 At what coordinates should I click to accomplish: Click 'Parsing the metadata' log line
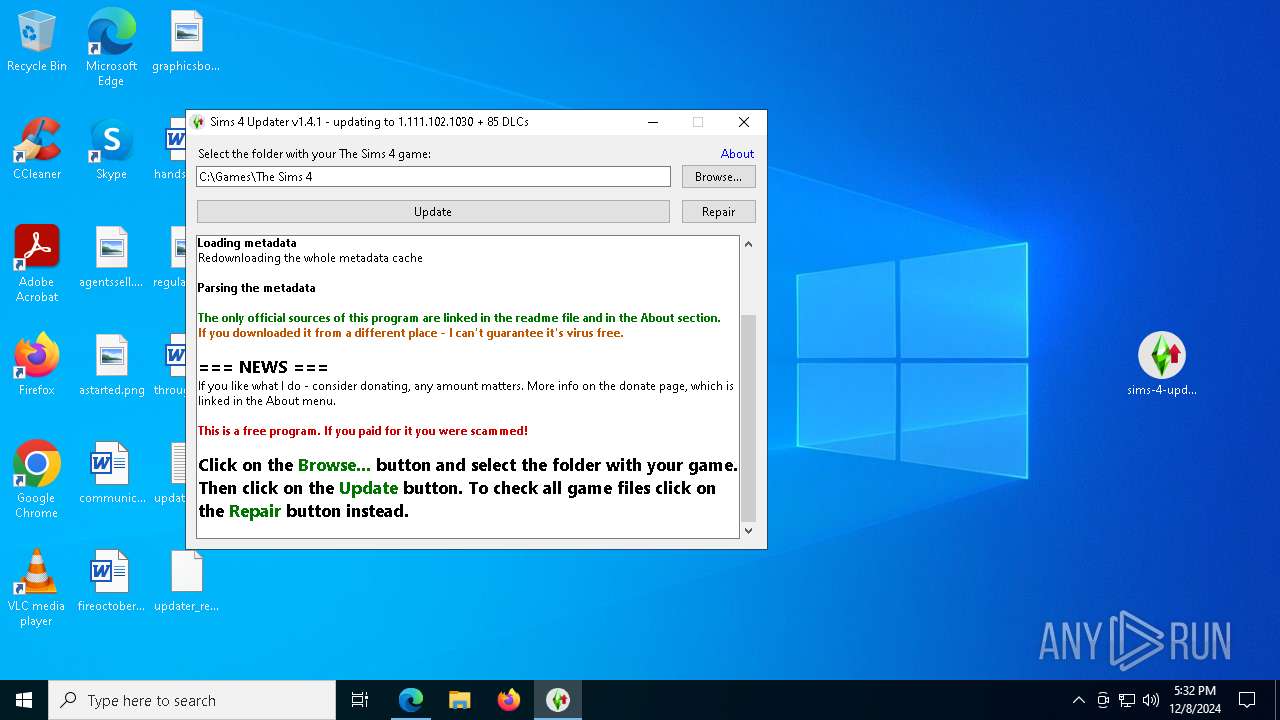click(256, 288)
